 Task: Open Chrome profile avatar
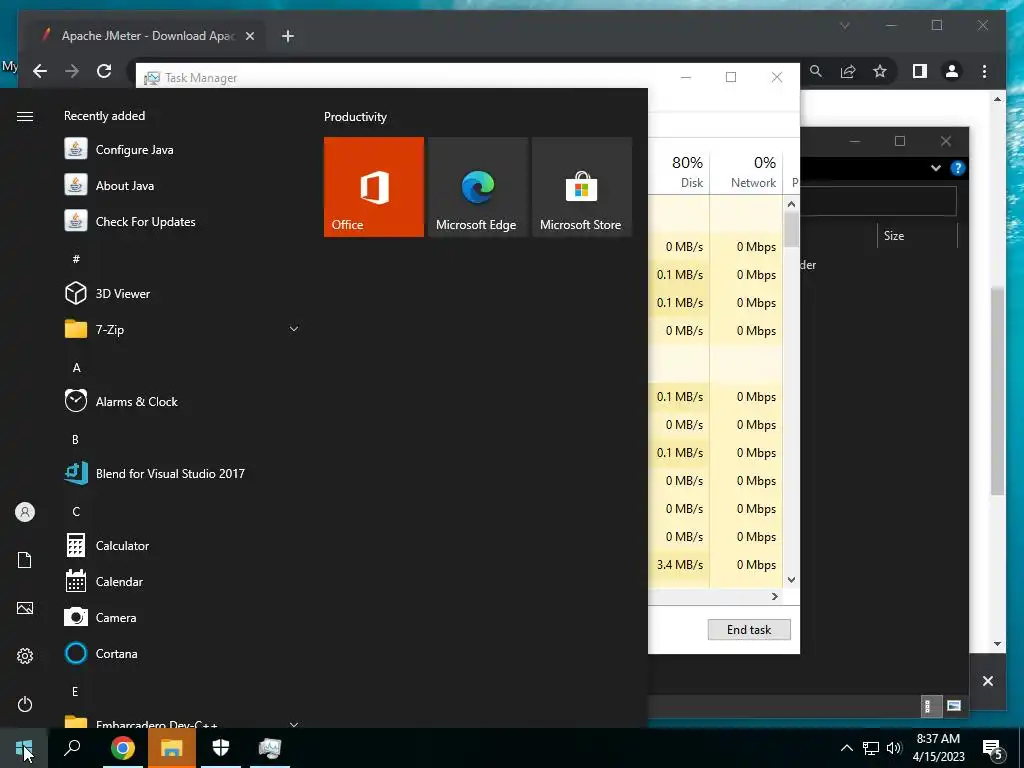pyautogui.click(x=952, y=71)
